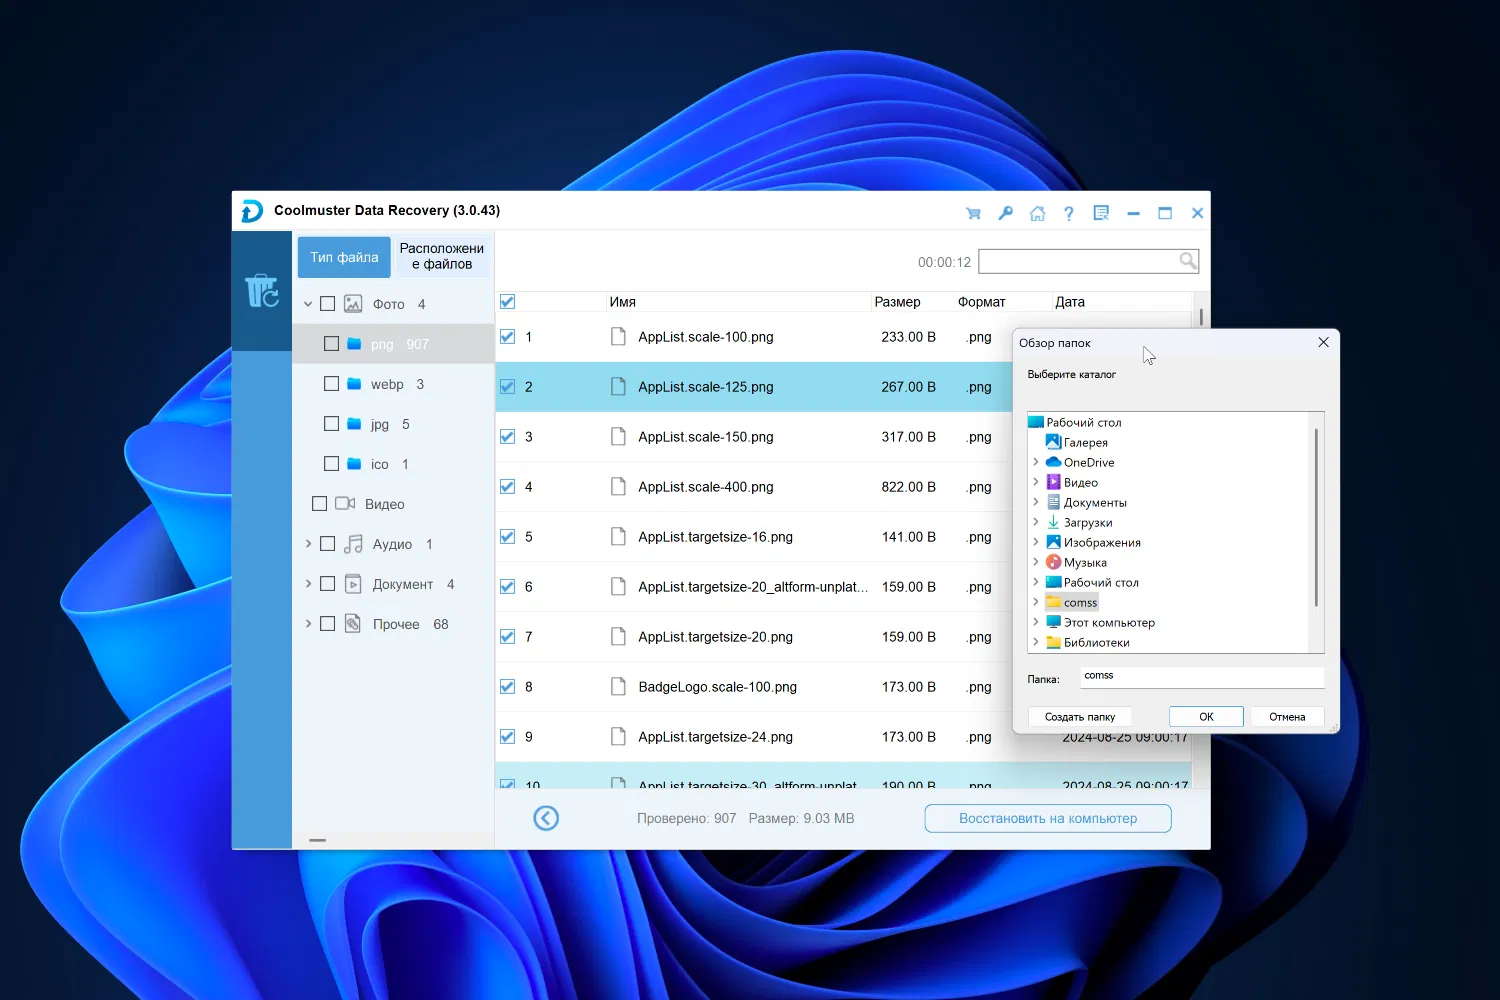The height and width of the screenshot is (1000, 1500).
Task: Click the Создать папку button
Action: click(x=1080, y=716)
